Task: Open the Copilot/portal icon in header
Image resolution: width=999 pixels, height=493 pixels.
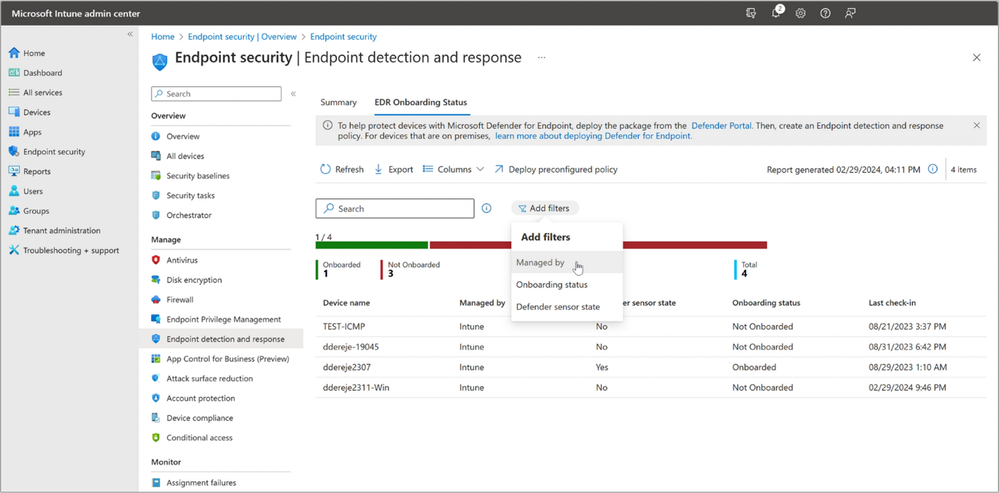Action: (751, 13)
